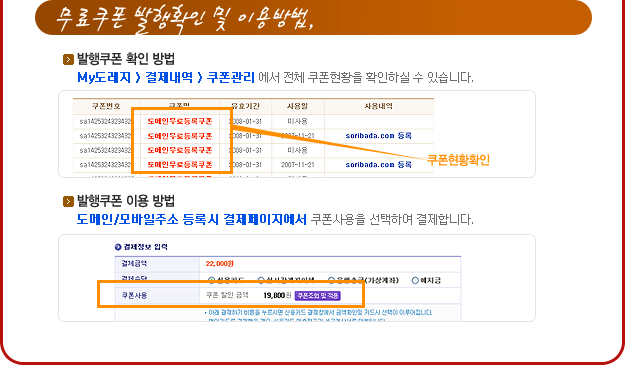Click the orange 쿠폰현황확인 callout label

pos(458,160)
